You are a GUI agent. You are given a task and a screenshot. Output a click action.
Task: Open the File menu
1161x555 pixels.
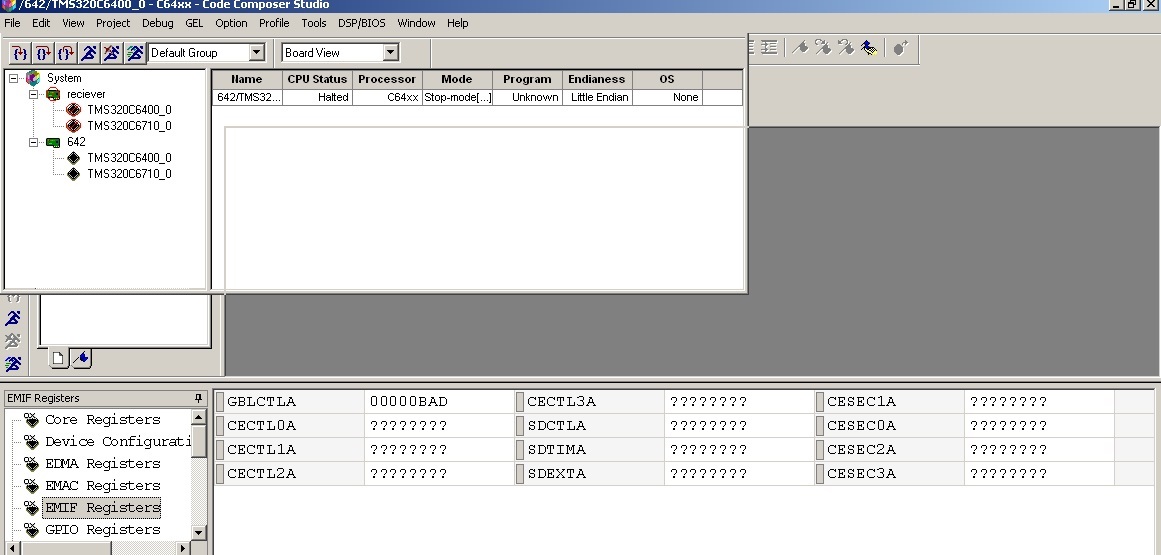[13, 23]
